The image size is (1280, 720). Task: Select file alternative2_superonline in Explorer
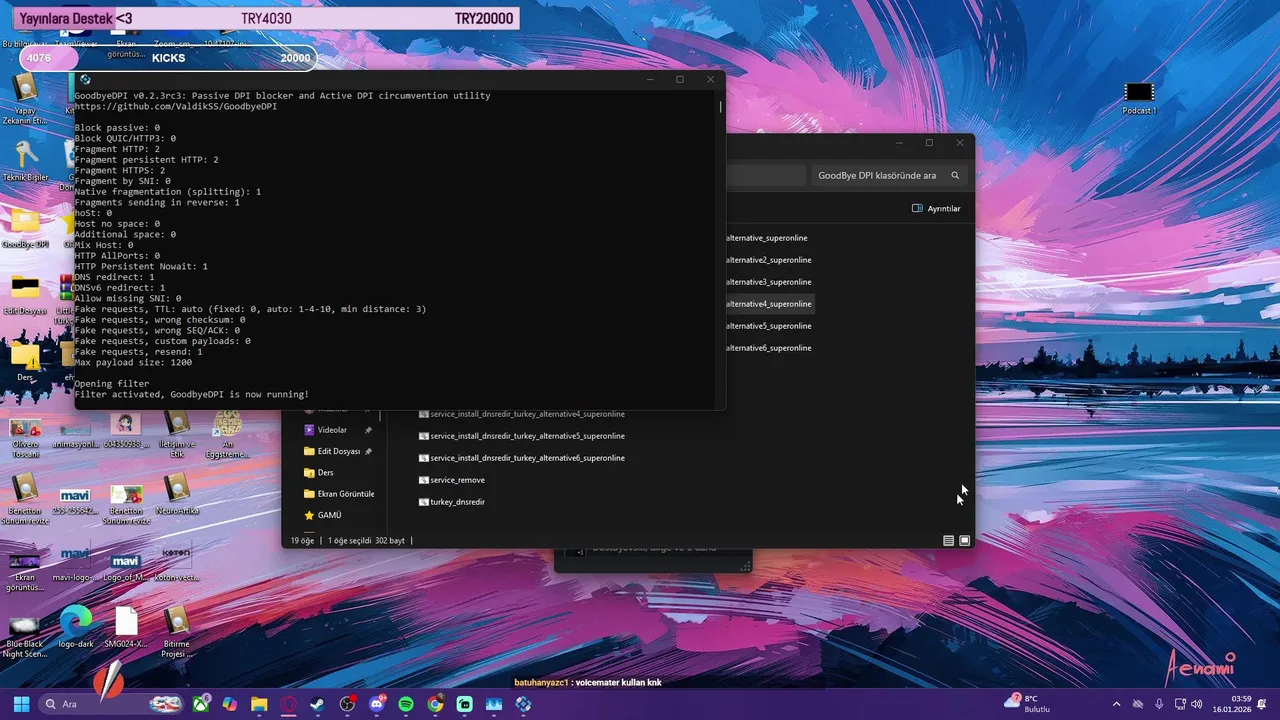(770, 260)
